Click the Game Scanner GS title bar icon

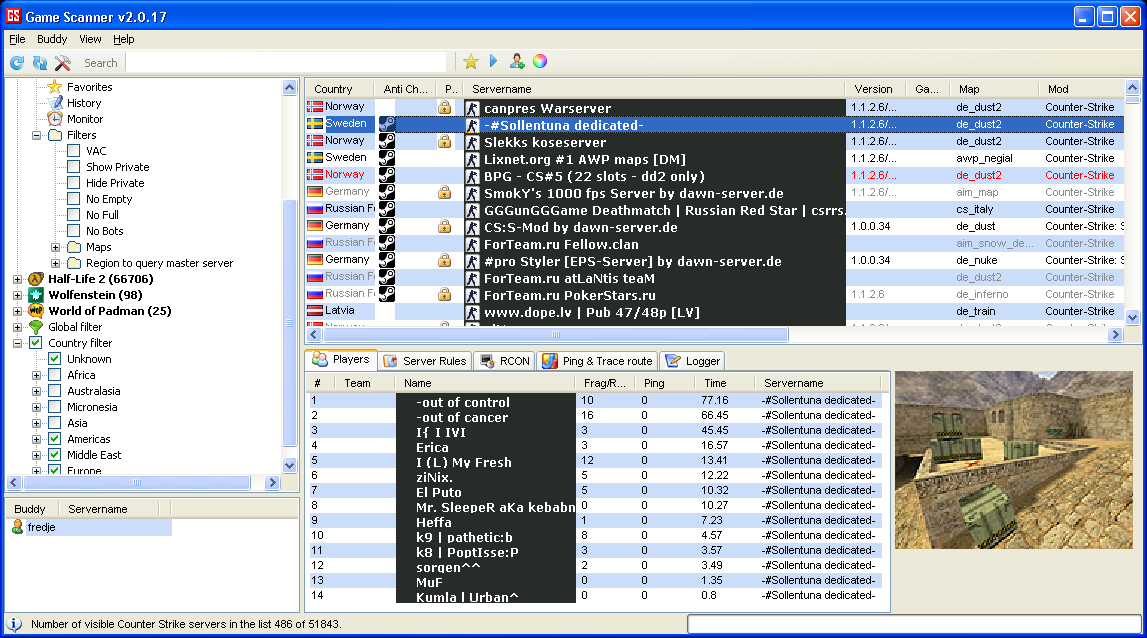click(13, 16)
